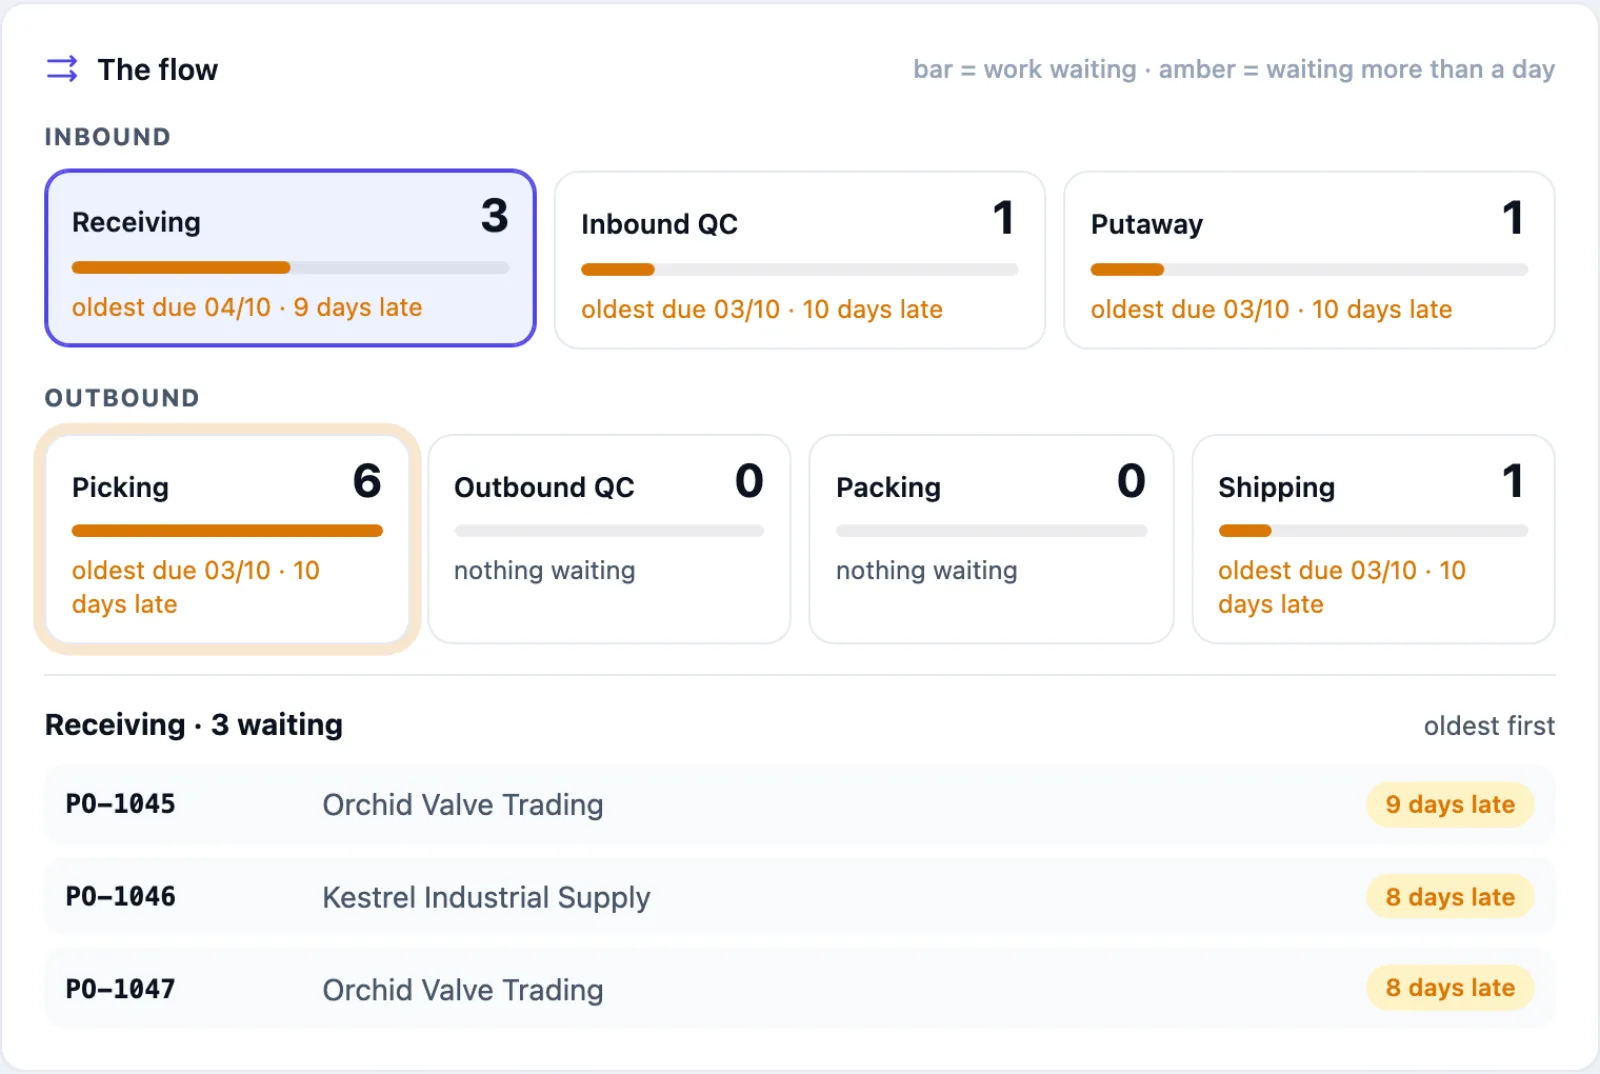Image resolution: width=1600 pixels, height=1074 pixels.
Task: Click the Putaway progress bar
Action: [x=1309, y=269]
